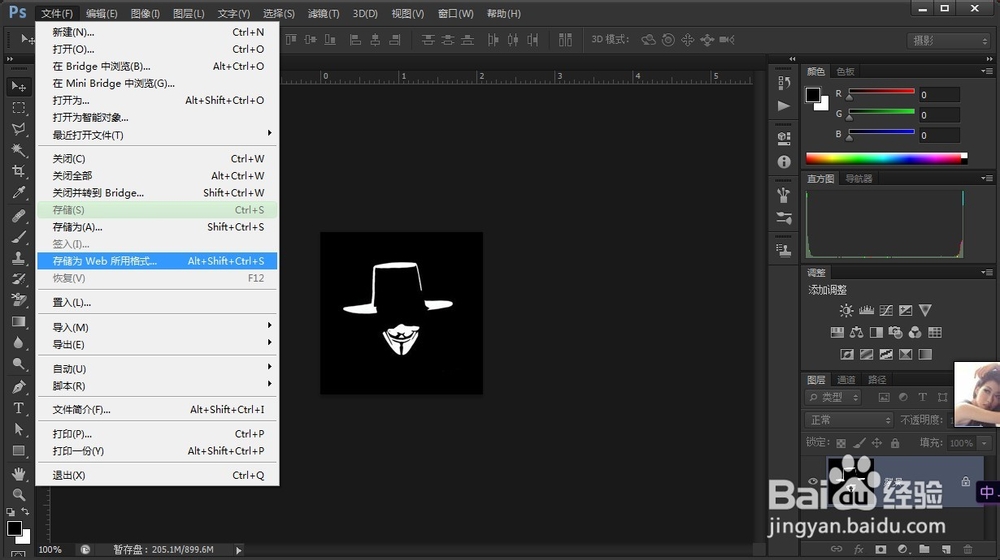Image resolution: width=1000 pixels, height=560 pixels.
Task: Expand the 导出 submenu
Action: tap(157, 344)
